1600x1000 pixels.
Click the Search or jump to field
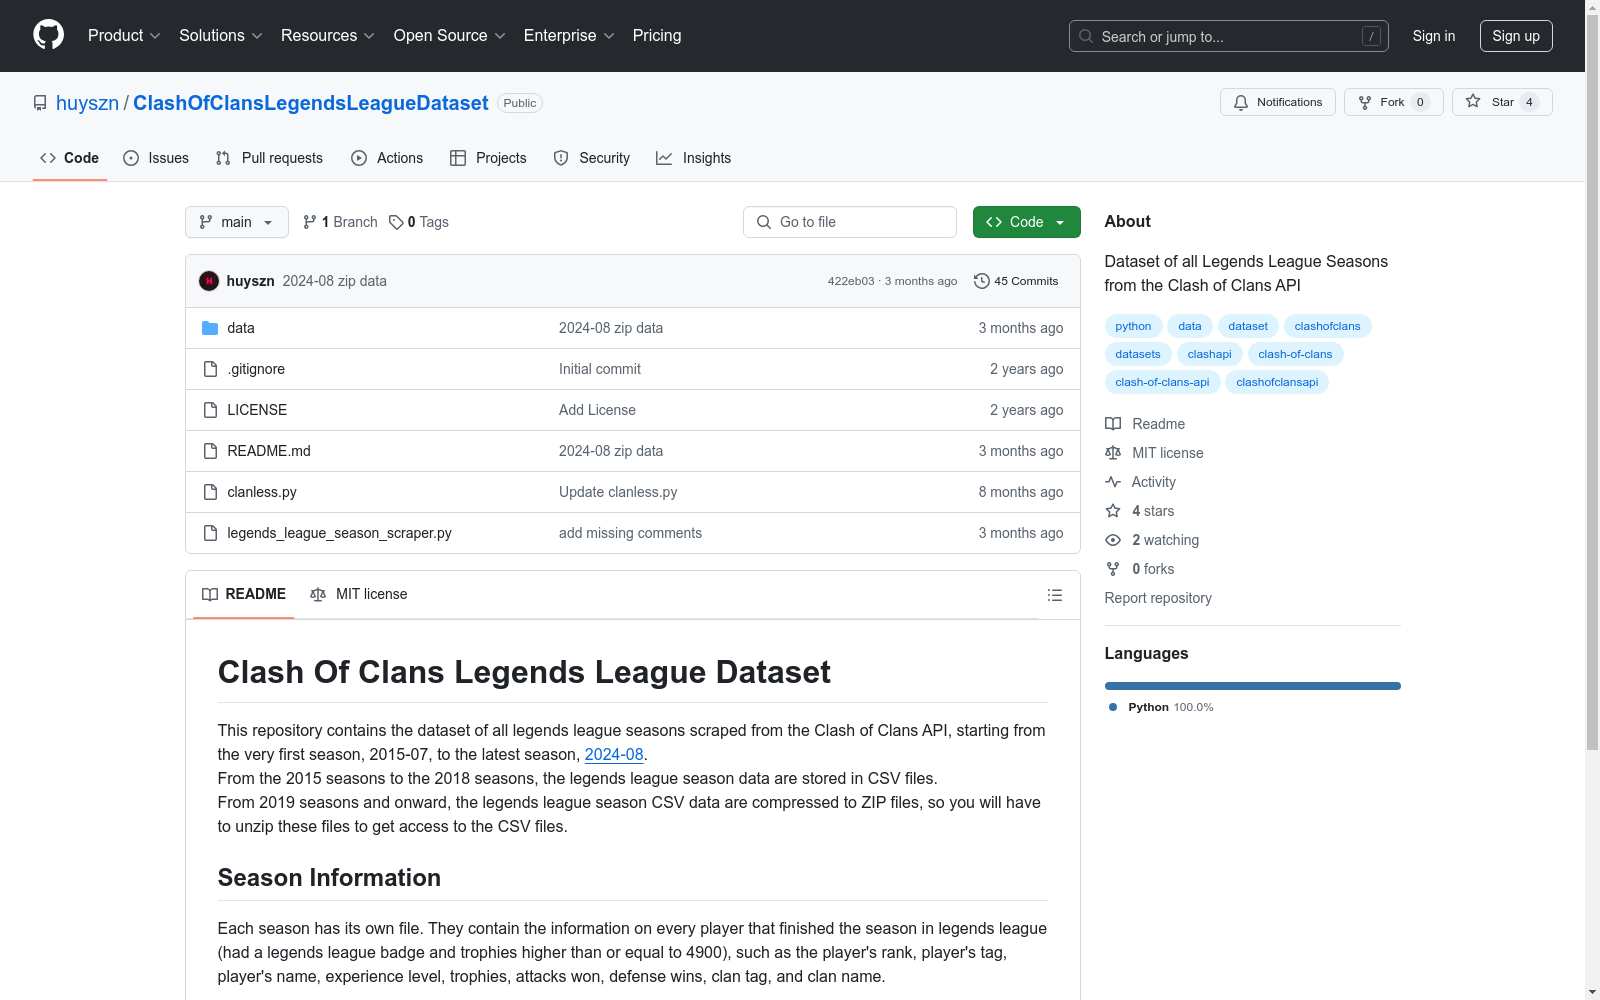pos(1229,36)
